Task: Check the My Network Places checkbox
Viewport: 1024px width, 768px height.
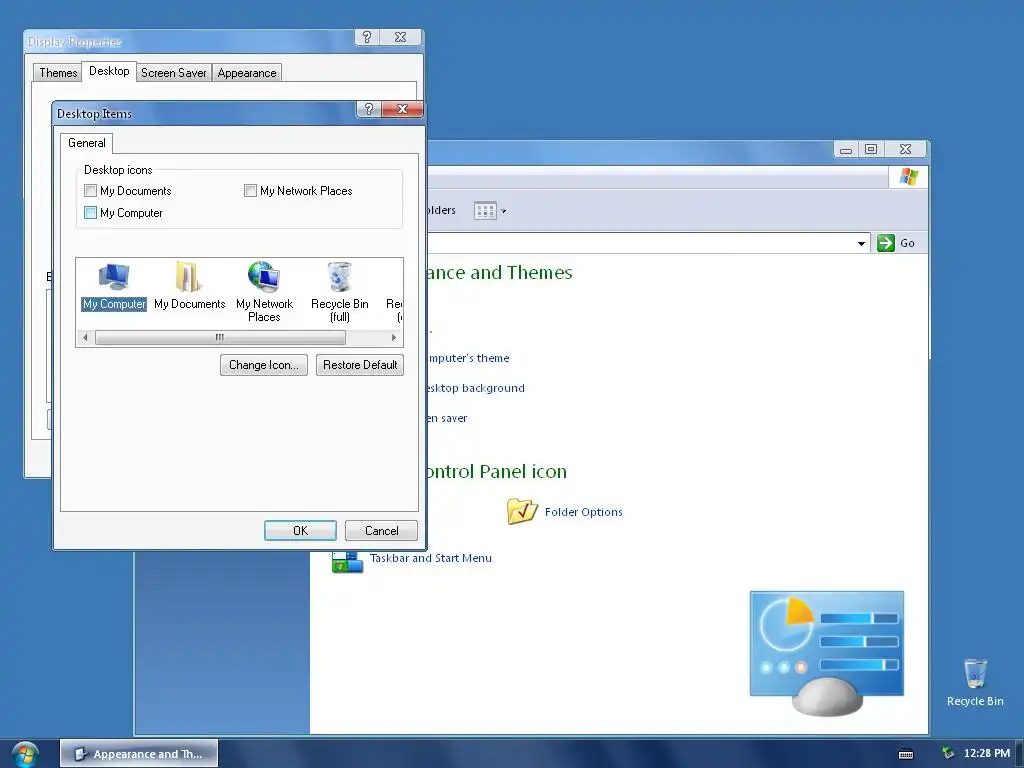Action: (x=250, y=191)
